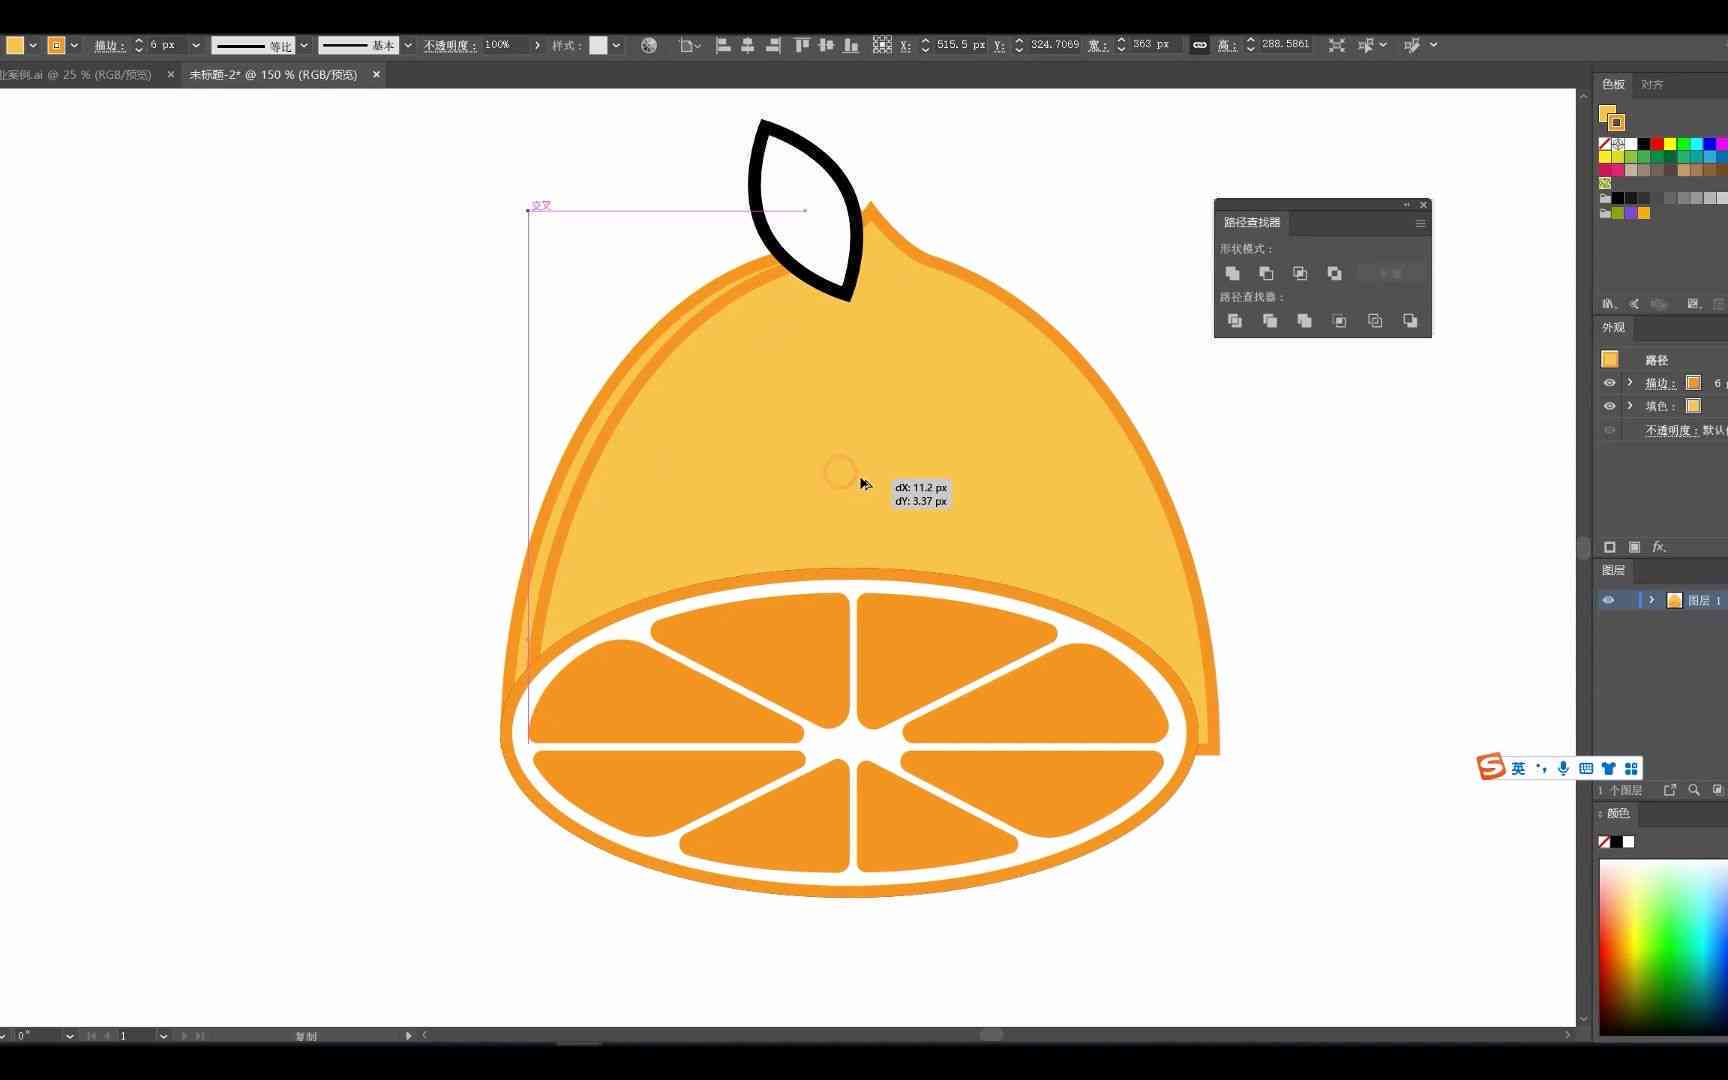
Task: Open the variable width profile 等比 dropdown
Action: point(304,45)
